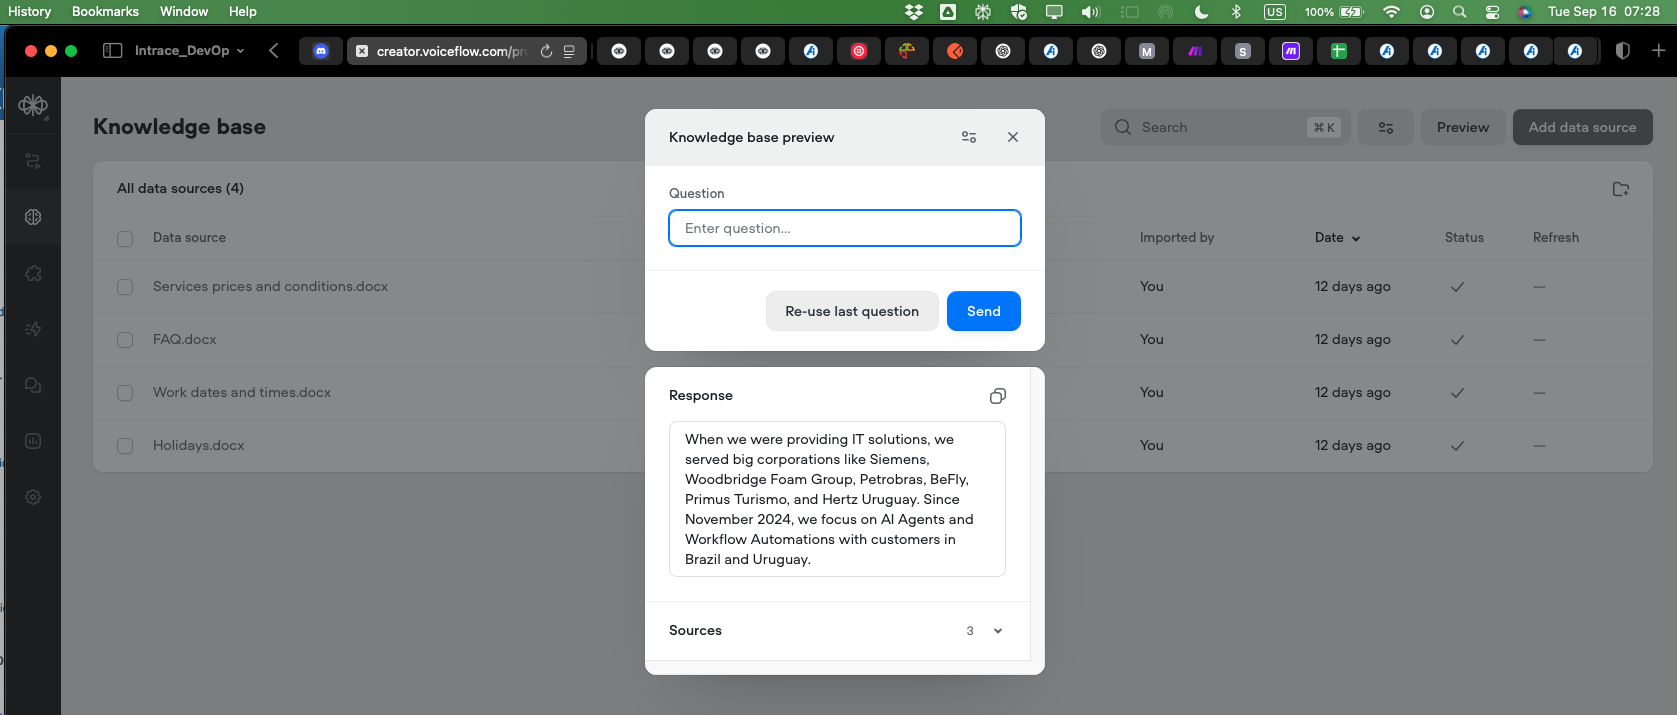Open knowledge base settings sliders icon beside Search
Viewport: 1677px width, 715px height.
click(1386, 127)
